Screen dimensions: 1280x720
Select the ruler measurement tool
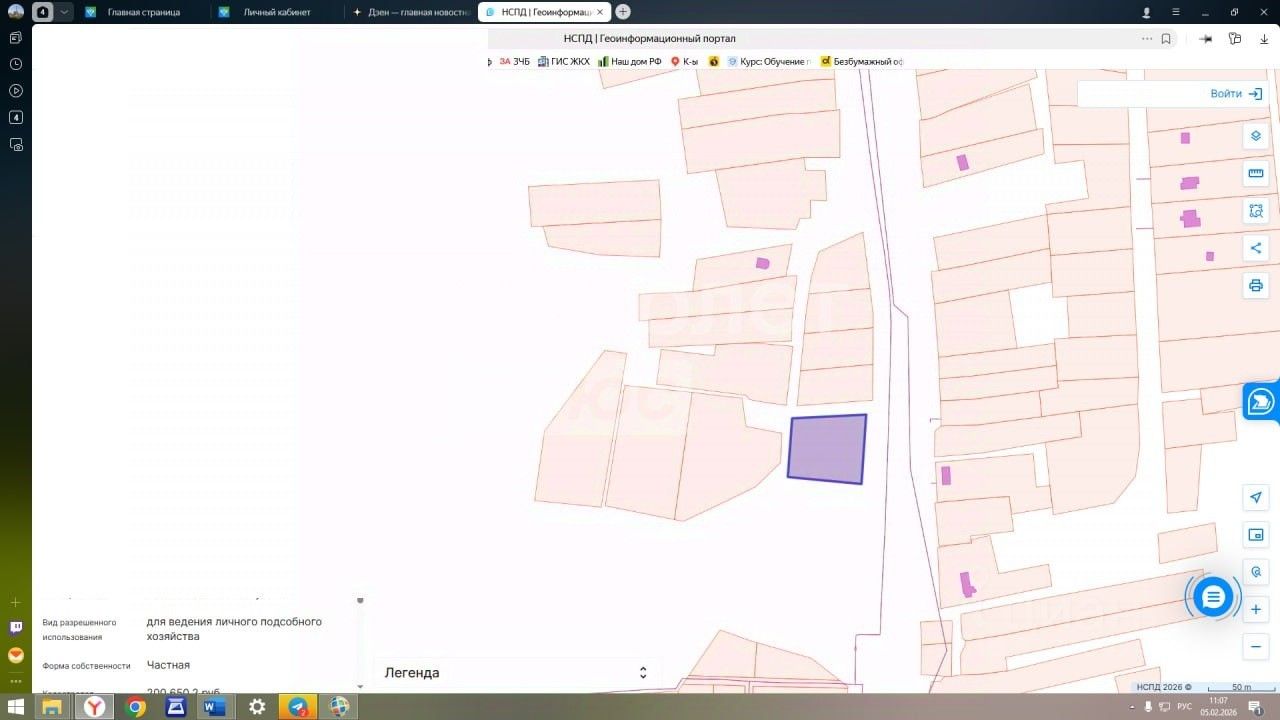(x=1256, y=173)
